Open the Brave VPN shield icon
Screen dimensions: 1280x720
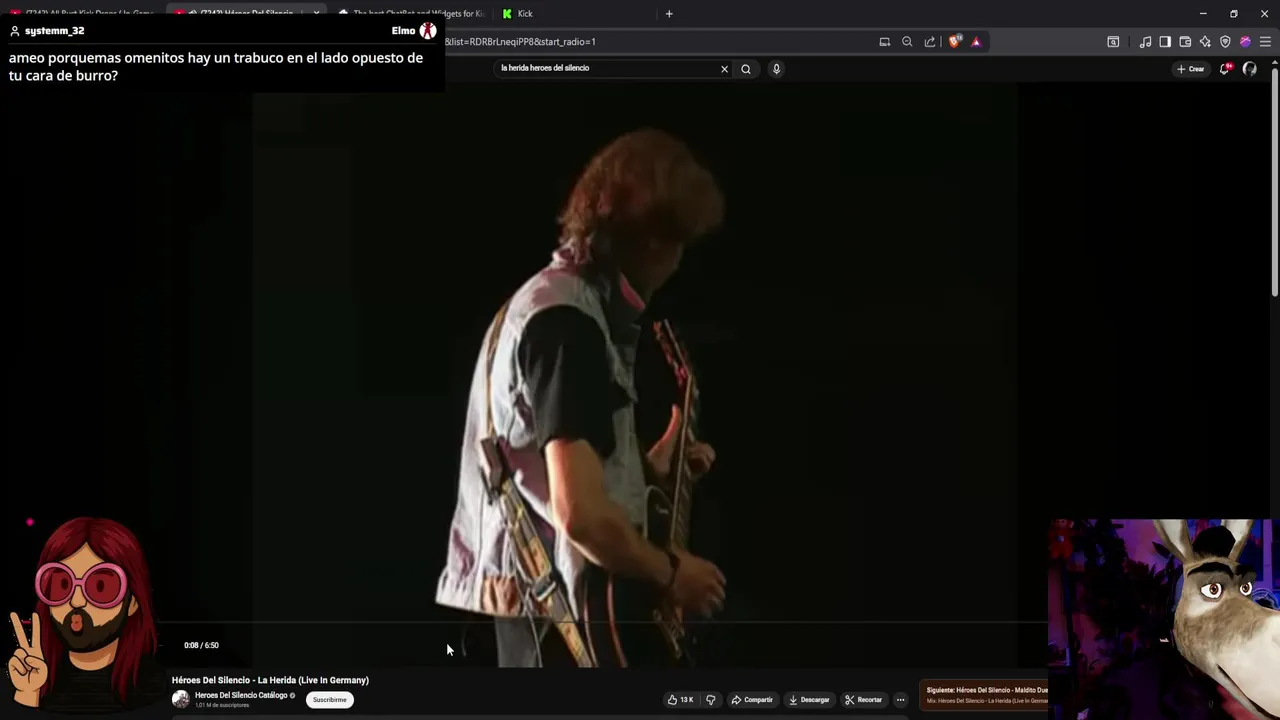pyautogui.click(x=1225, y=42)
